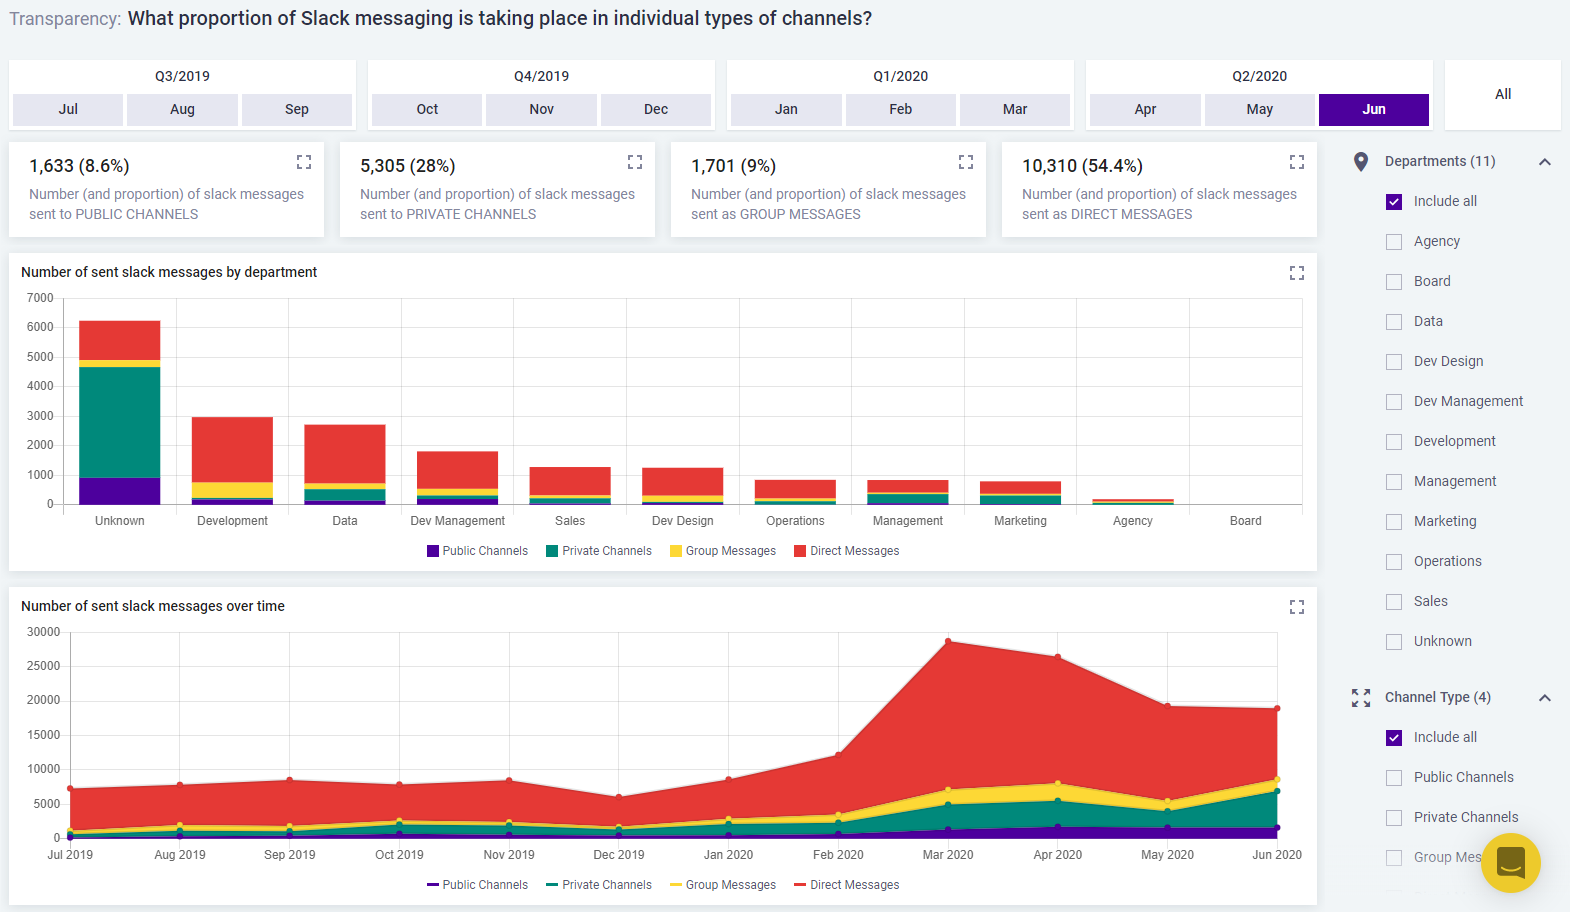Click the Development department stacked bar

(x=232, y=461)
